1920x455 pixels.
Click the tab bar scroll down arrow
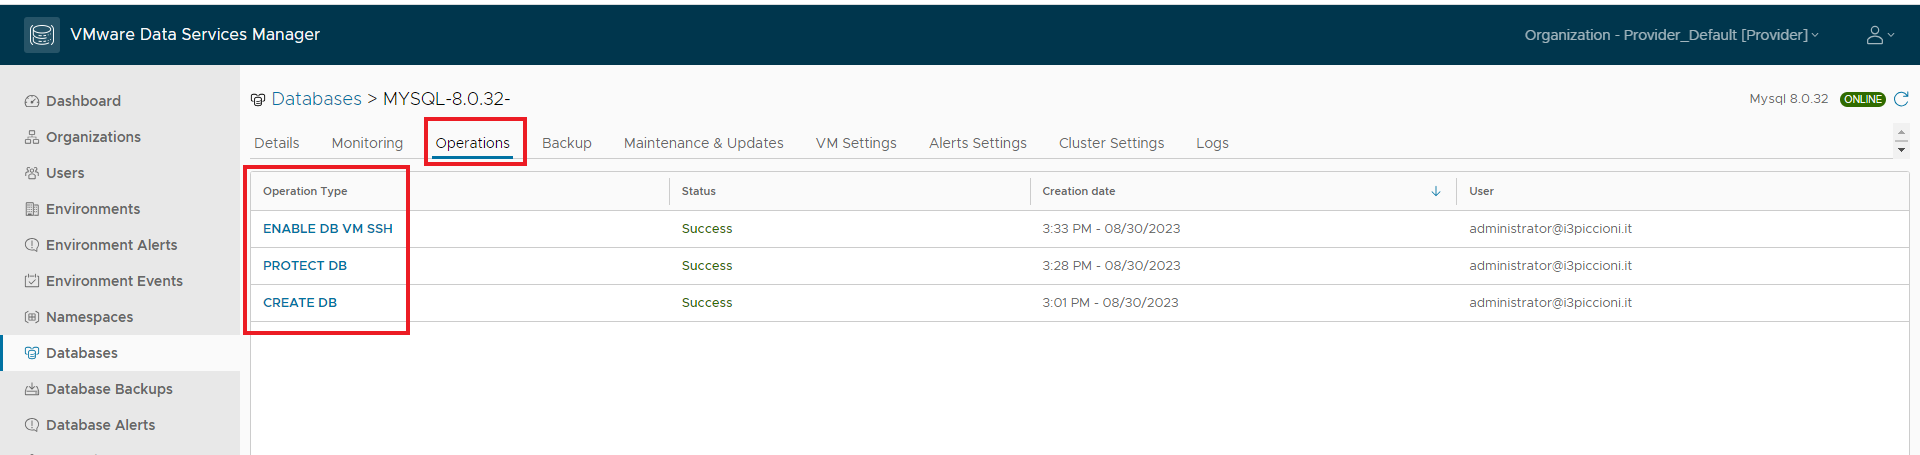pos(1901,150)
